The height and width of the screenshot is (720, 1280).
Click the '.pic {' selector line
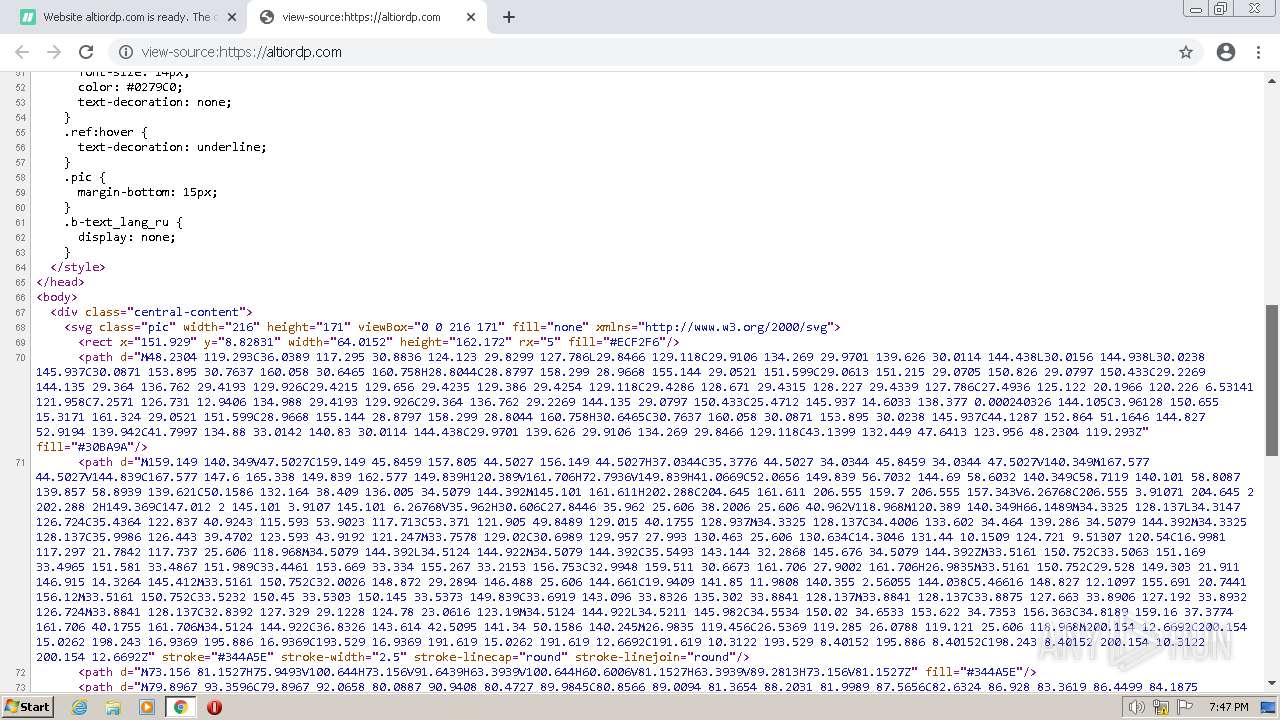[85, 177]
